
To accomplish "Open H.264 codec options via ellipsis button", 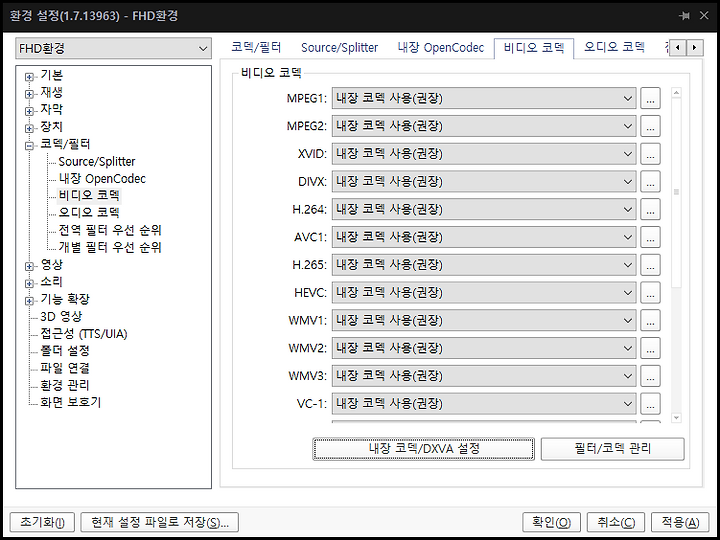I will (650, 209).
